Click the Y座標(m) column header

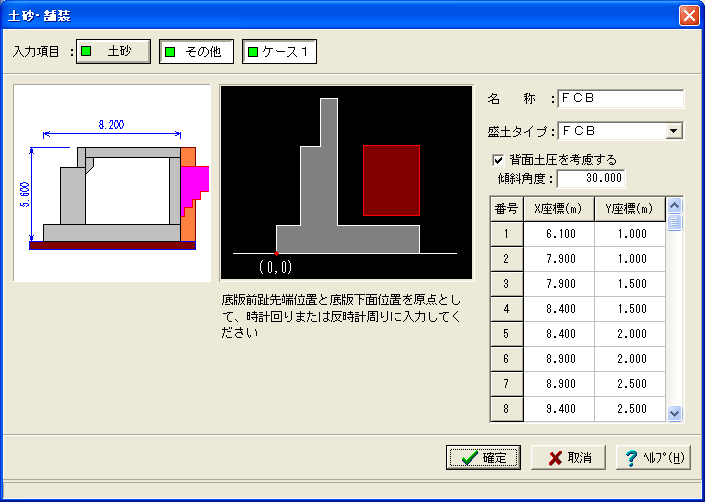click(x=630, y=209)
